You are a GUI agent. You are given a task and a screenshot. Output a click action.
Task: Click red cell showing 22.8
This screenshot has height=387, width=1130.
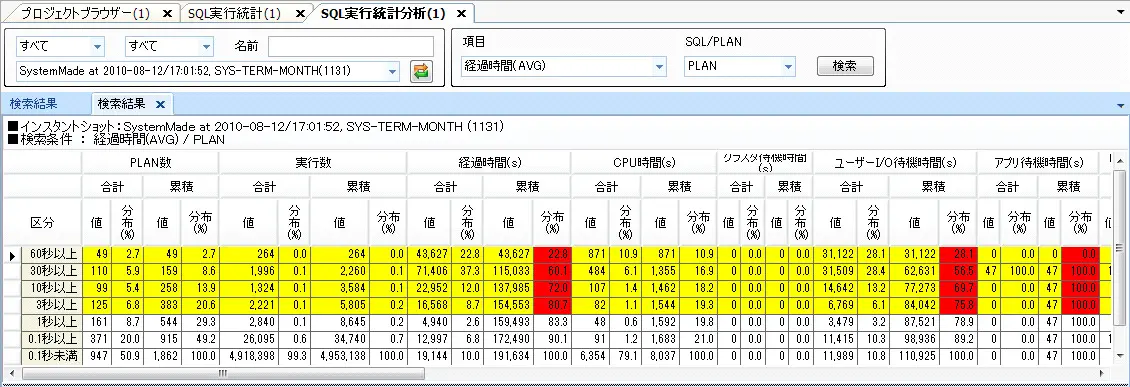pos(552,254)
